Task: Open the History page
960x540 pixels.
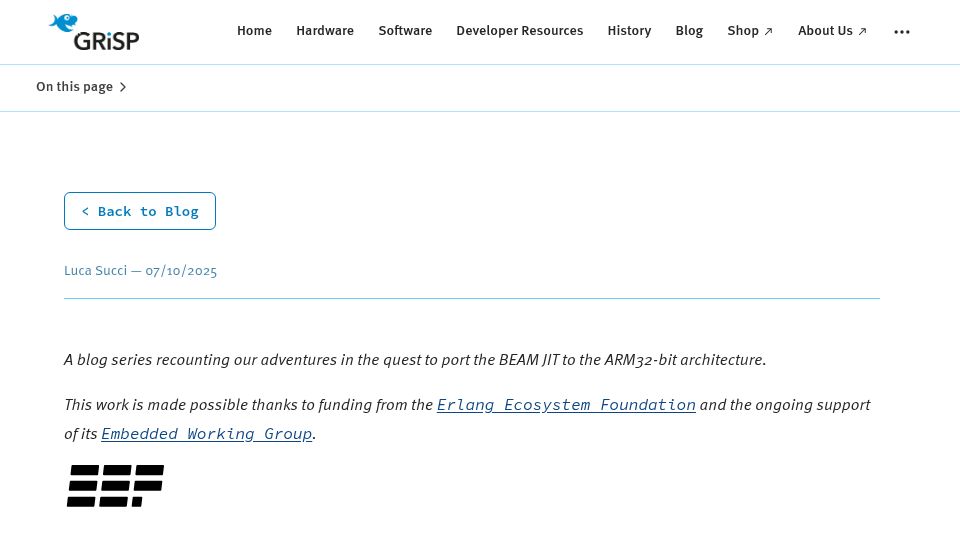Action: 629,31
